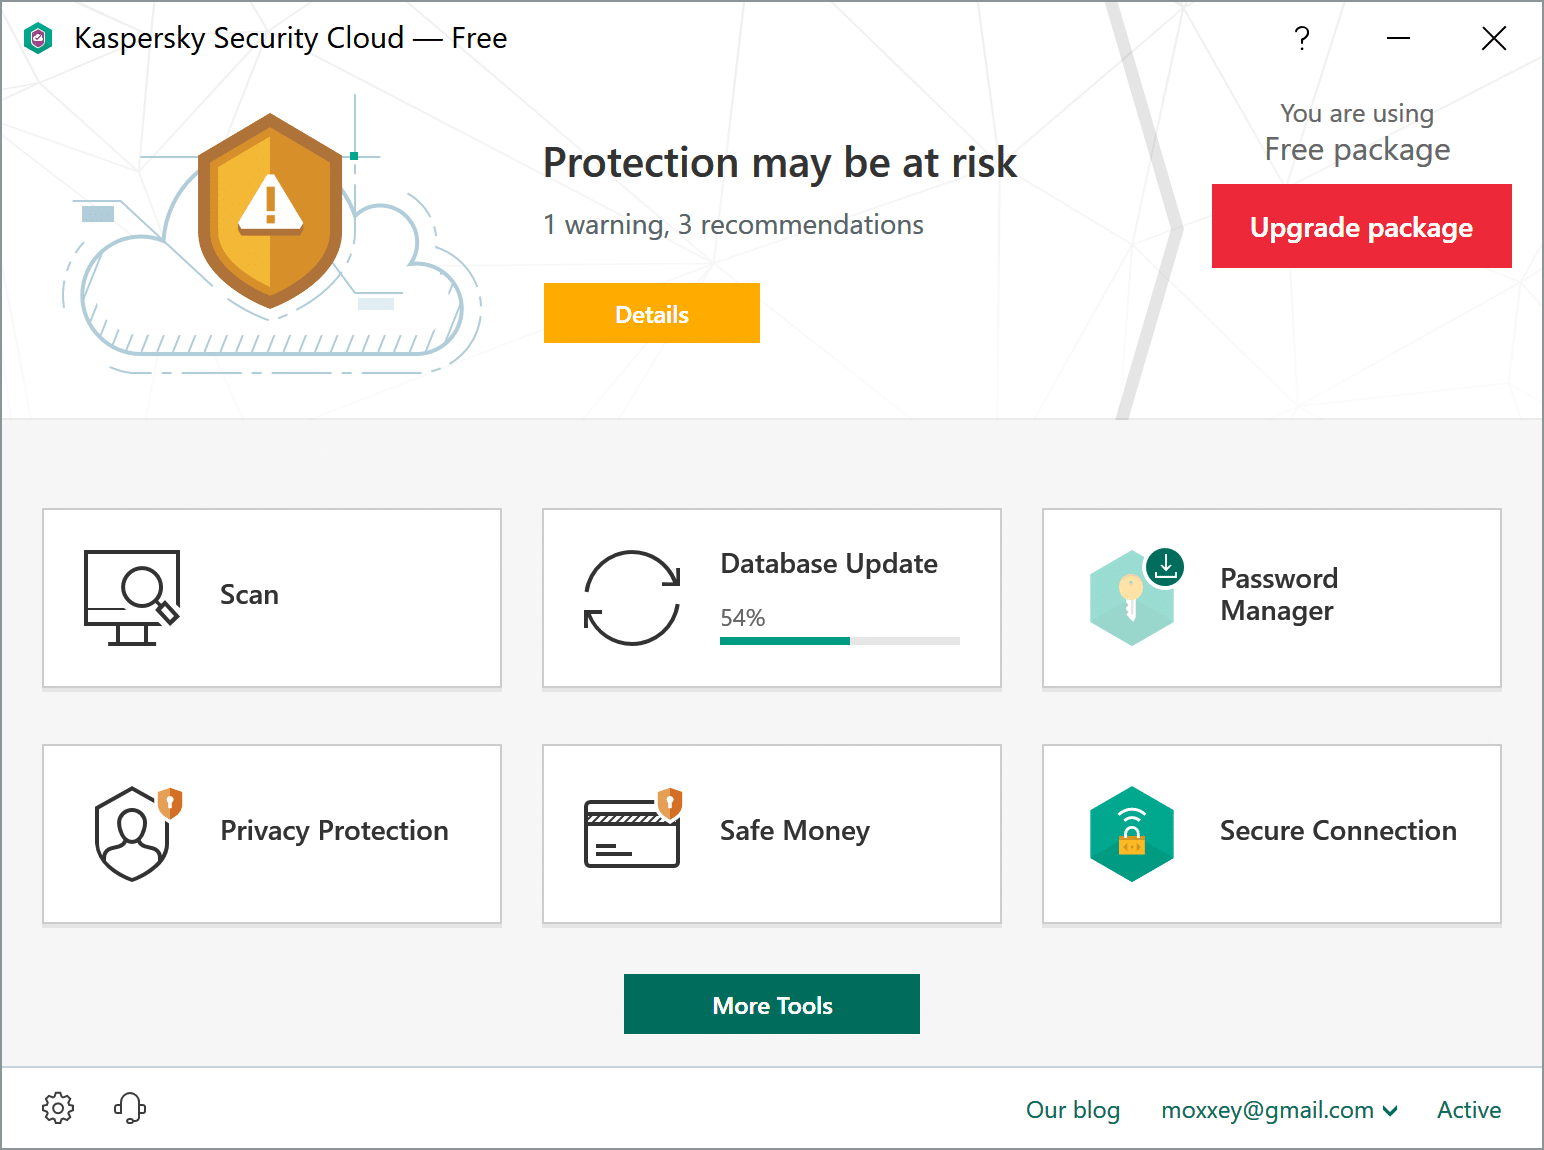
Task: Click the Active license status link
Action: pos(1468,1110)
